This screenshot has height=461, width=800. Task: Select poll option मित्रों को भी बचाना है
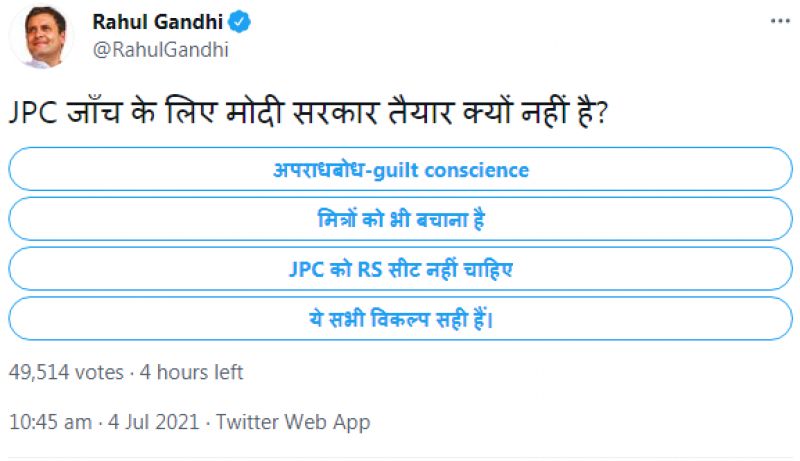click(x=400, y=219)
